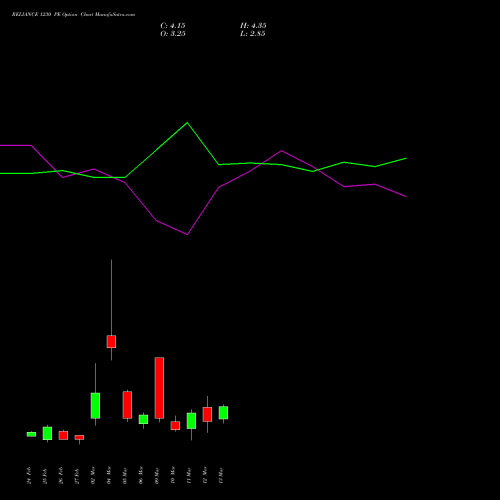The width and height of the screenshot is (500, 500).
Task: Click the '12 Mar' date label
Action: (205, 475)
